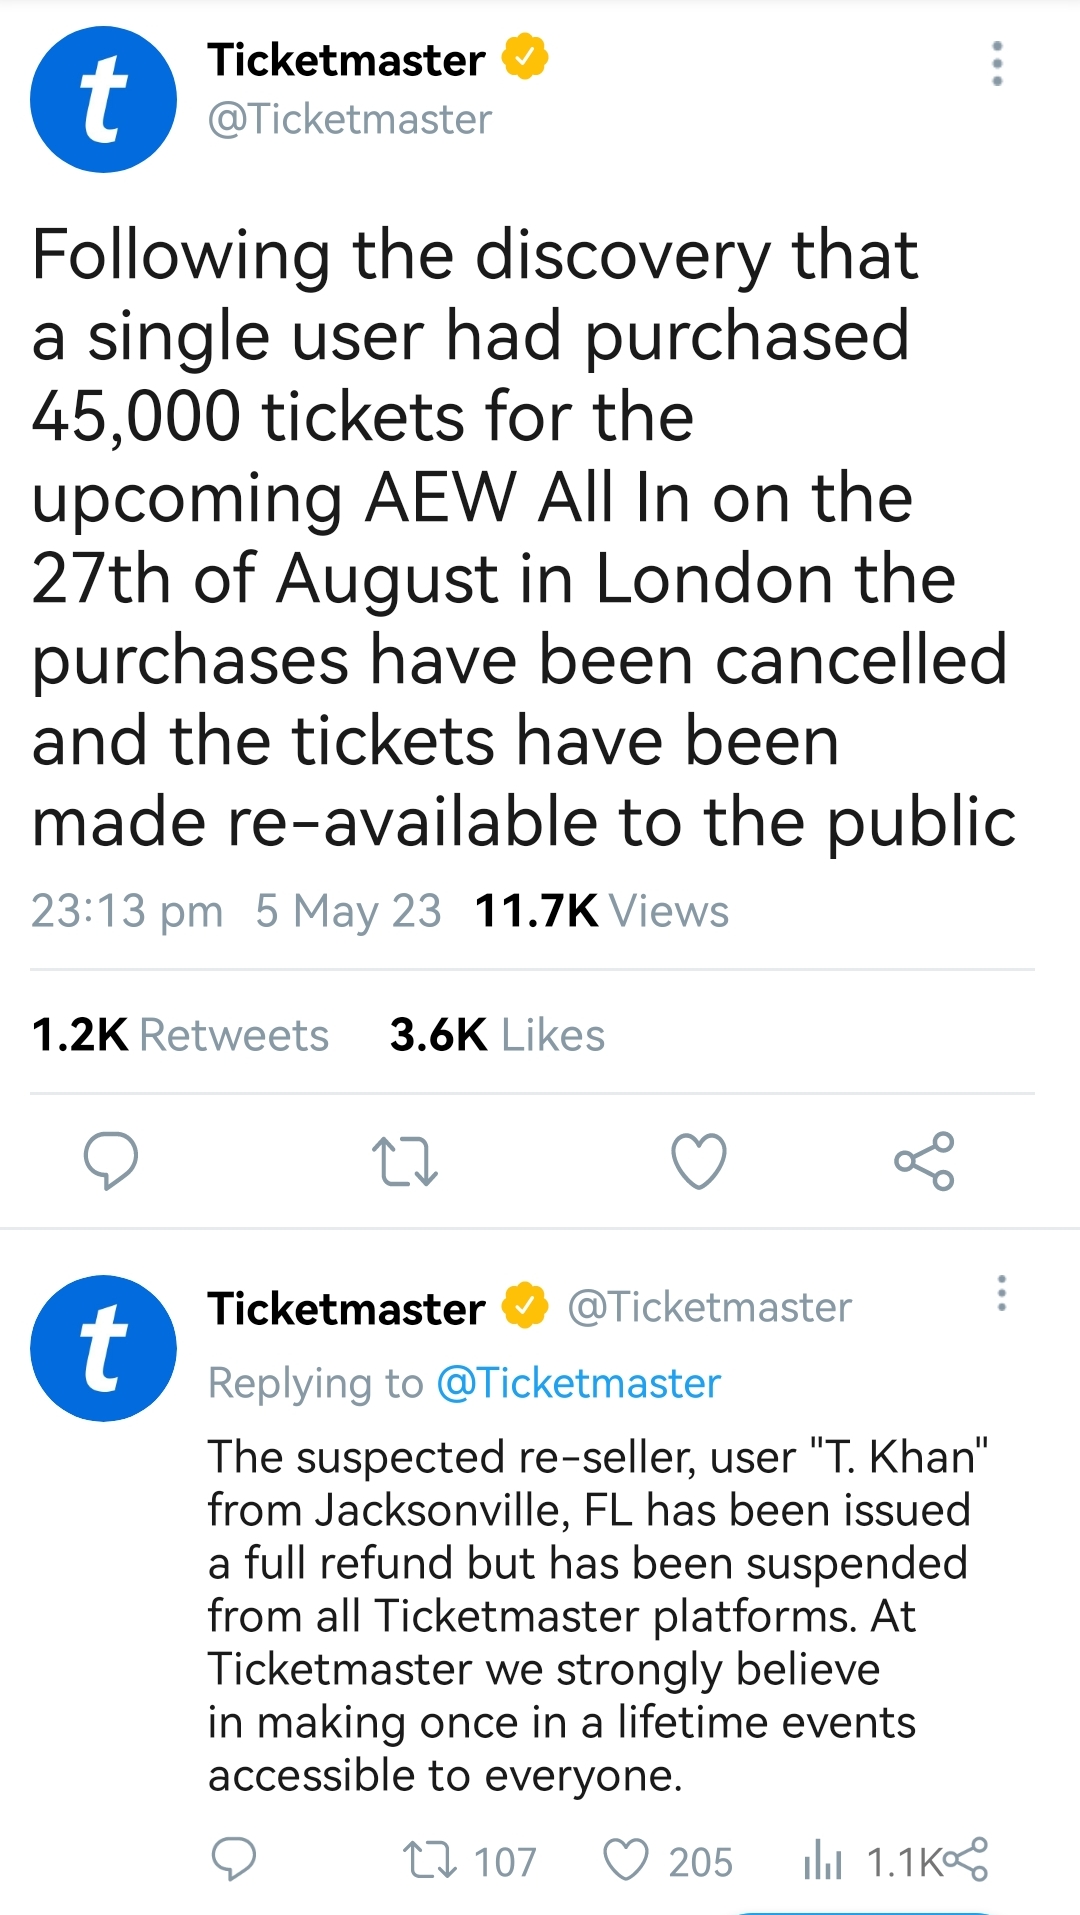Tap Ticketmaster avatar on reply tweet
Viewport: 1080px width, 1915px height.
pos(103,1348)
